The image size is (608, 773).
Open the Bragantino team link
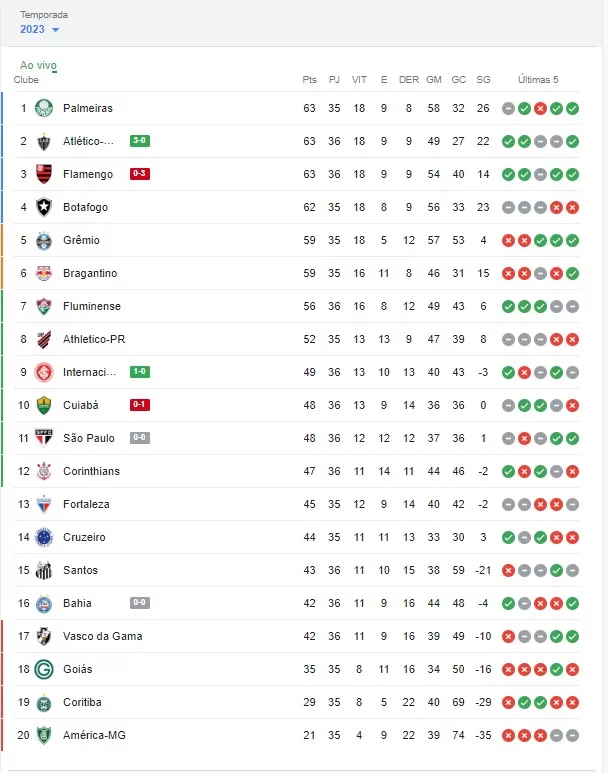tap(90, 273)
